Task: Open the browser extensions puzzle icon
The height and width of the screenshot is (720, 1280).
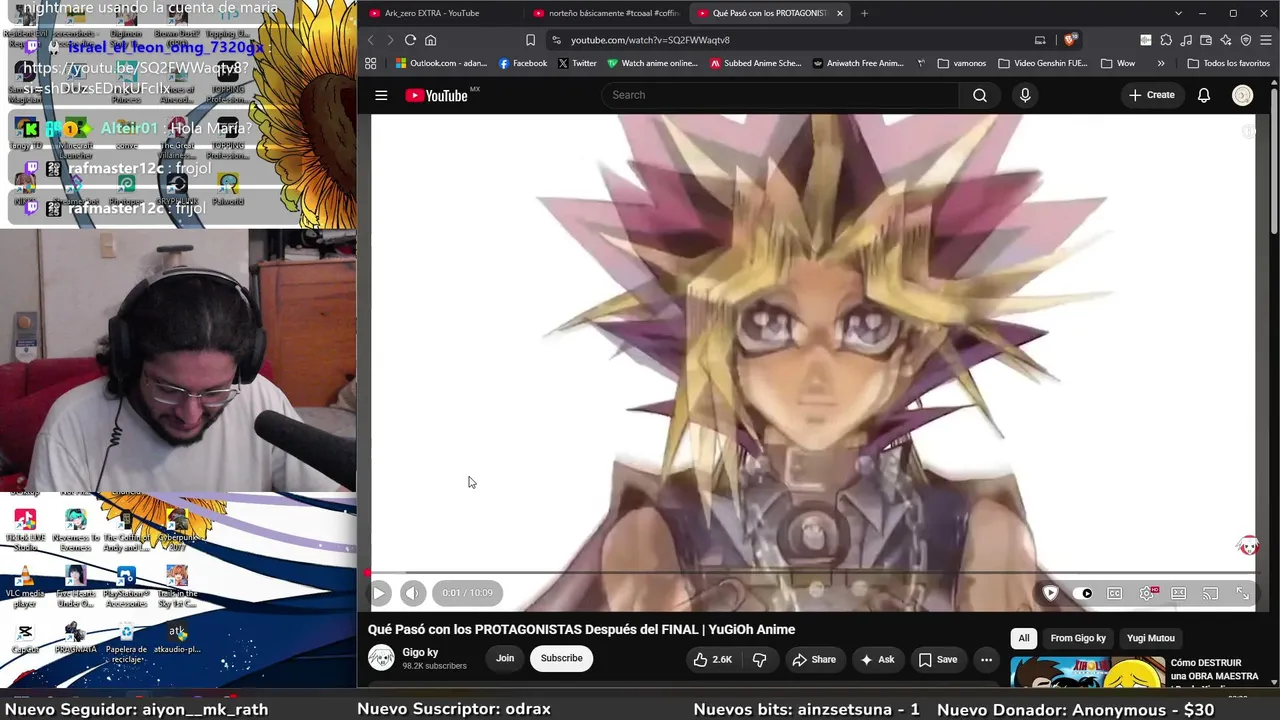Action: (x=1166, y=40)
